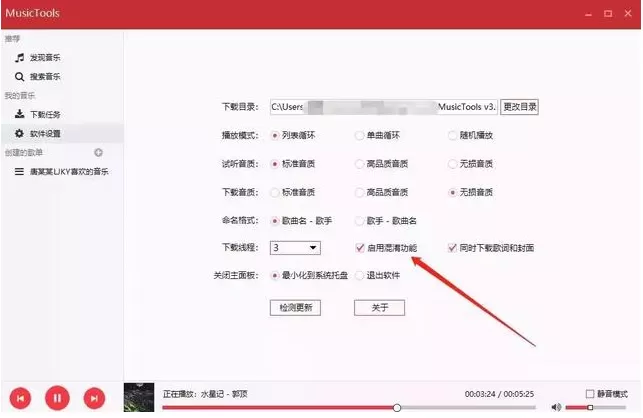This screenshot has height=418, width=643.
Task: Click the plus icon next to 创建的歌单
Action: [98, 153]
